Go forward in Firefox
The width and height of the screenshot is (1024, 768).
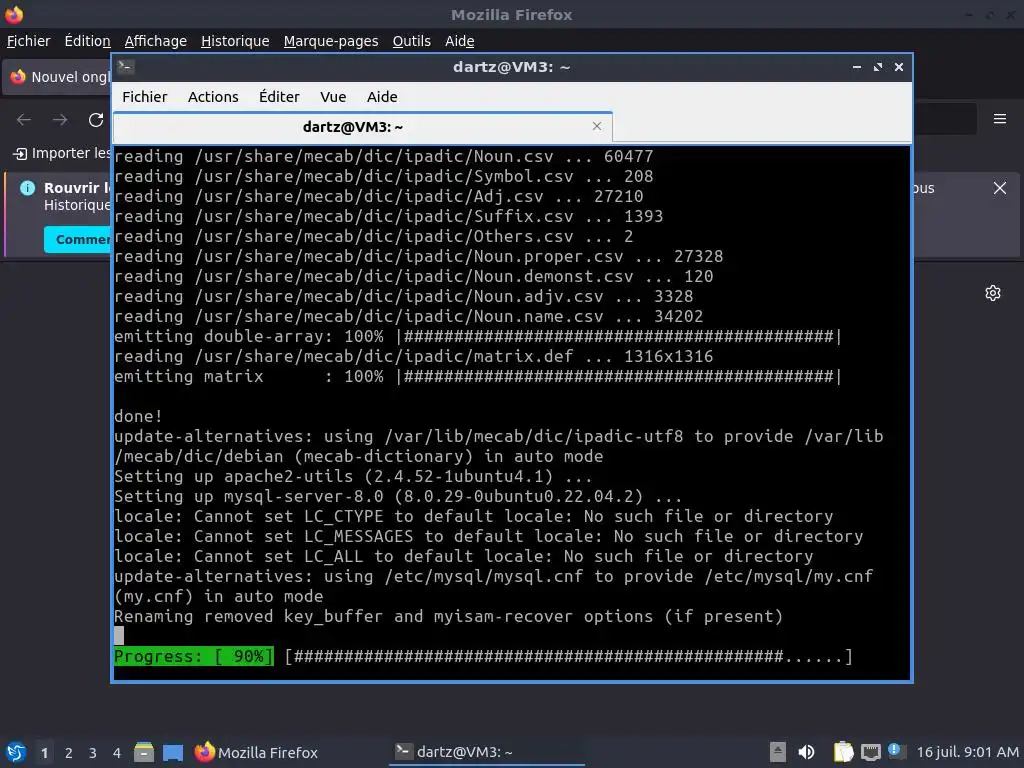[x=60, y=120]
